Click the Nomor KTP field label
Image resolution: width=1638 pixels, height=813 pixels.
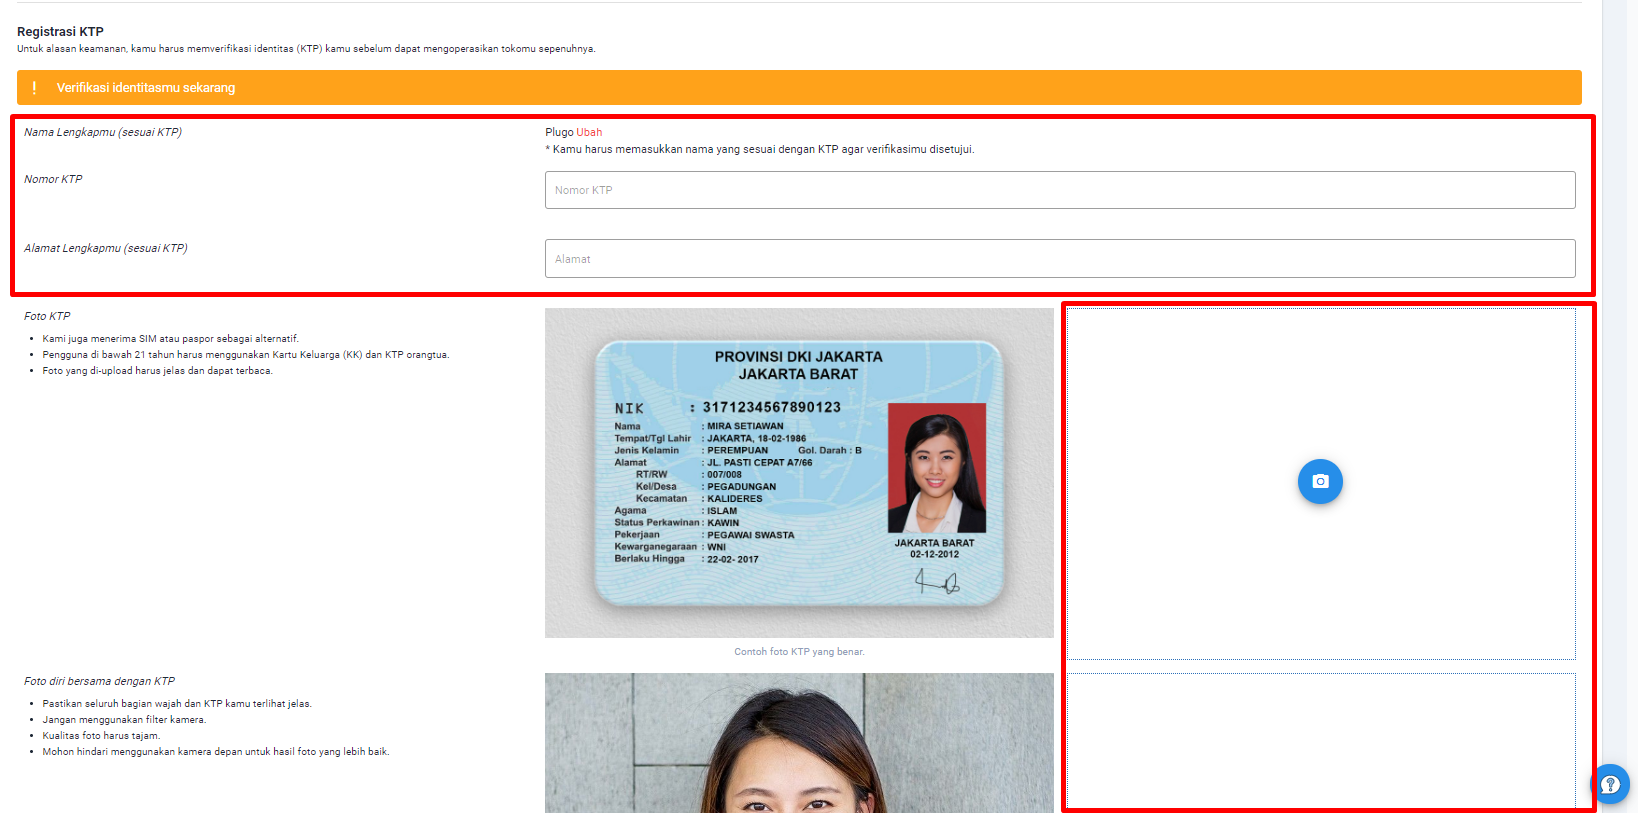click(x=53, y=179)
